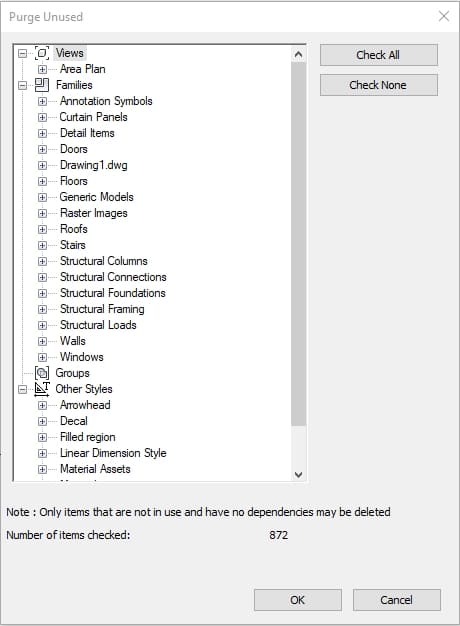This screenshot has height=626, width=460.
Task: Select the Curtain Panels tree item
Action: click(x=93, y=117)
